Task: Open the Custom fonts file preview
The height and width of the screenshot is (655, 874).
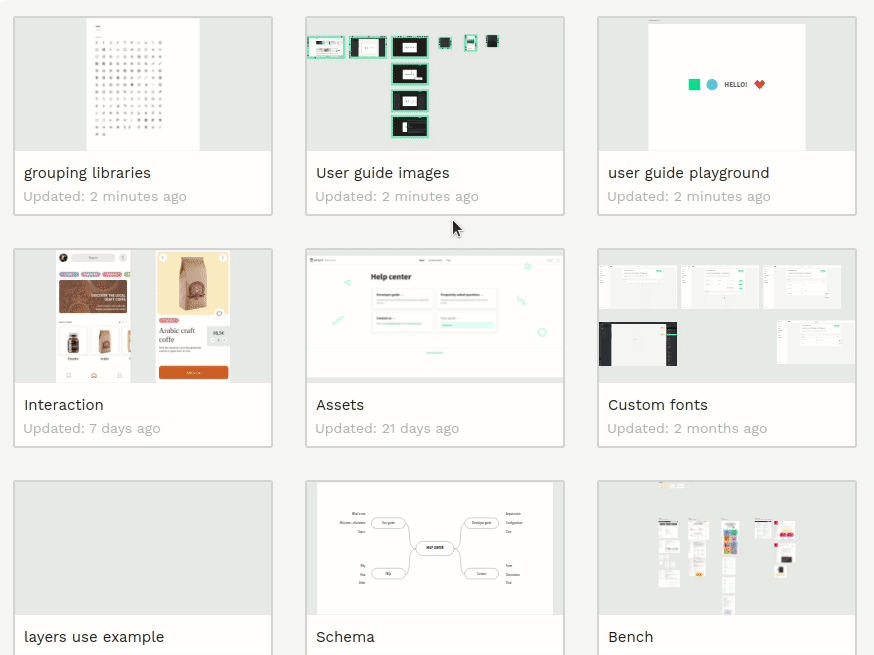Action: click(x=727, y=316)
